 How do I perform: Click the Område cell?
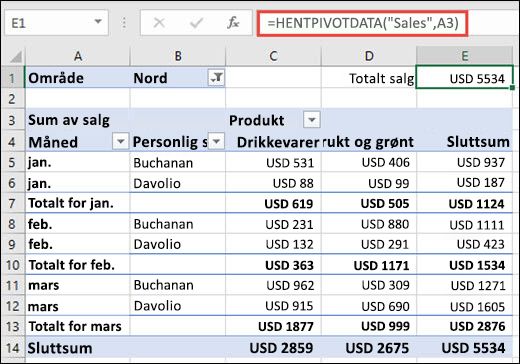[x=78, y=78]
